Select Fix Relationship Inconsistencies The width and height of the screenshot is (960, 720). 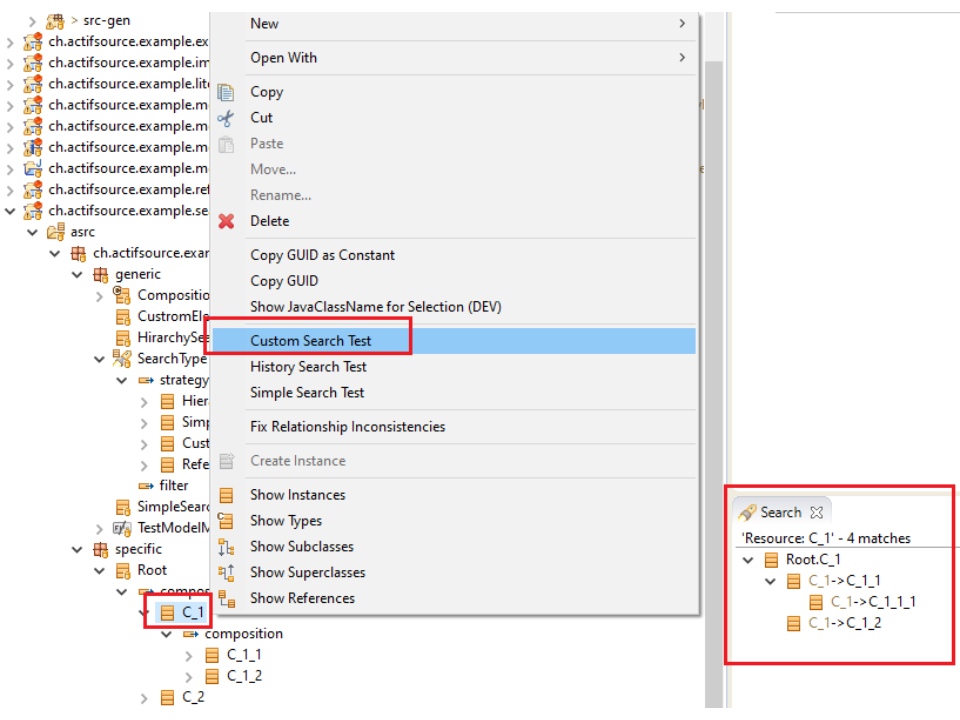click(347, 427)
